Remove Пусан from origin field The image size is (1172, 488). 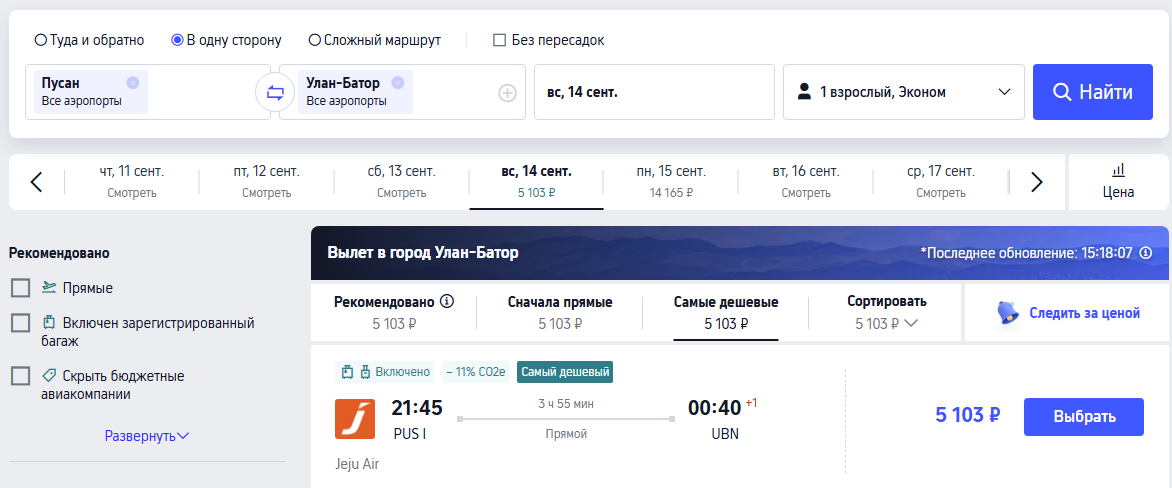coord(133,83)
